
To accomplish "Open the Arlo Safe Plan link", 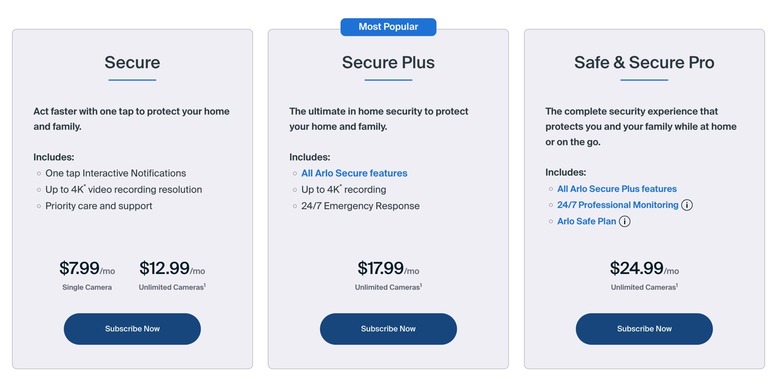I will click(587, 221).
